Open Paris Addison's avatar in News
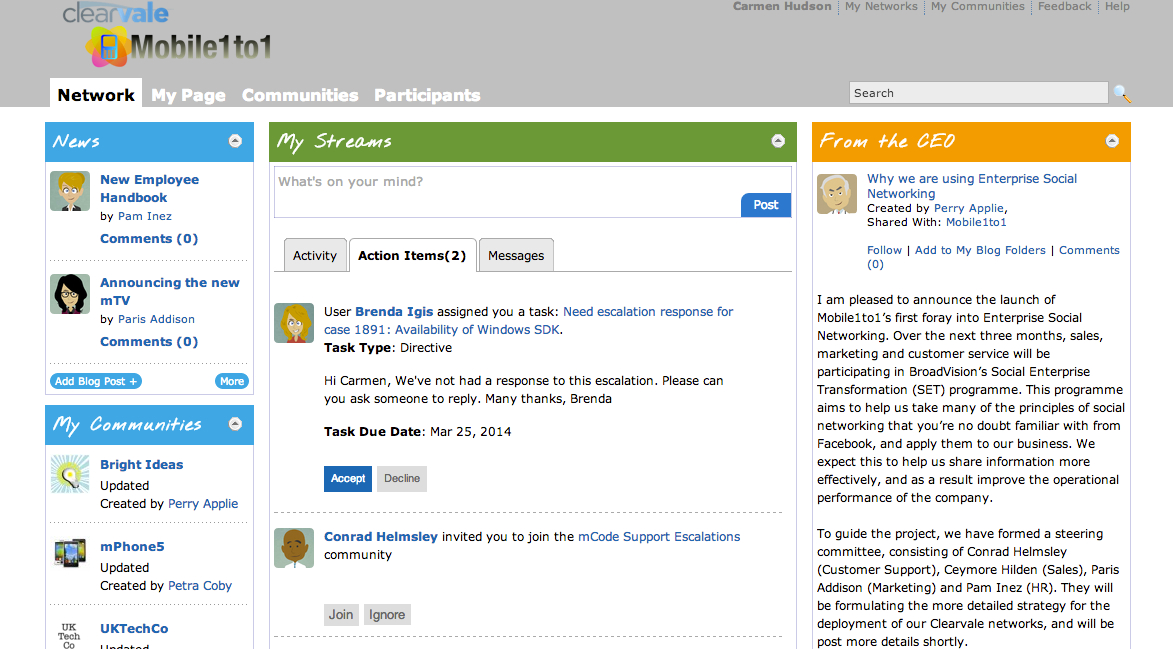 (x=70, y=294)
